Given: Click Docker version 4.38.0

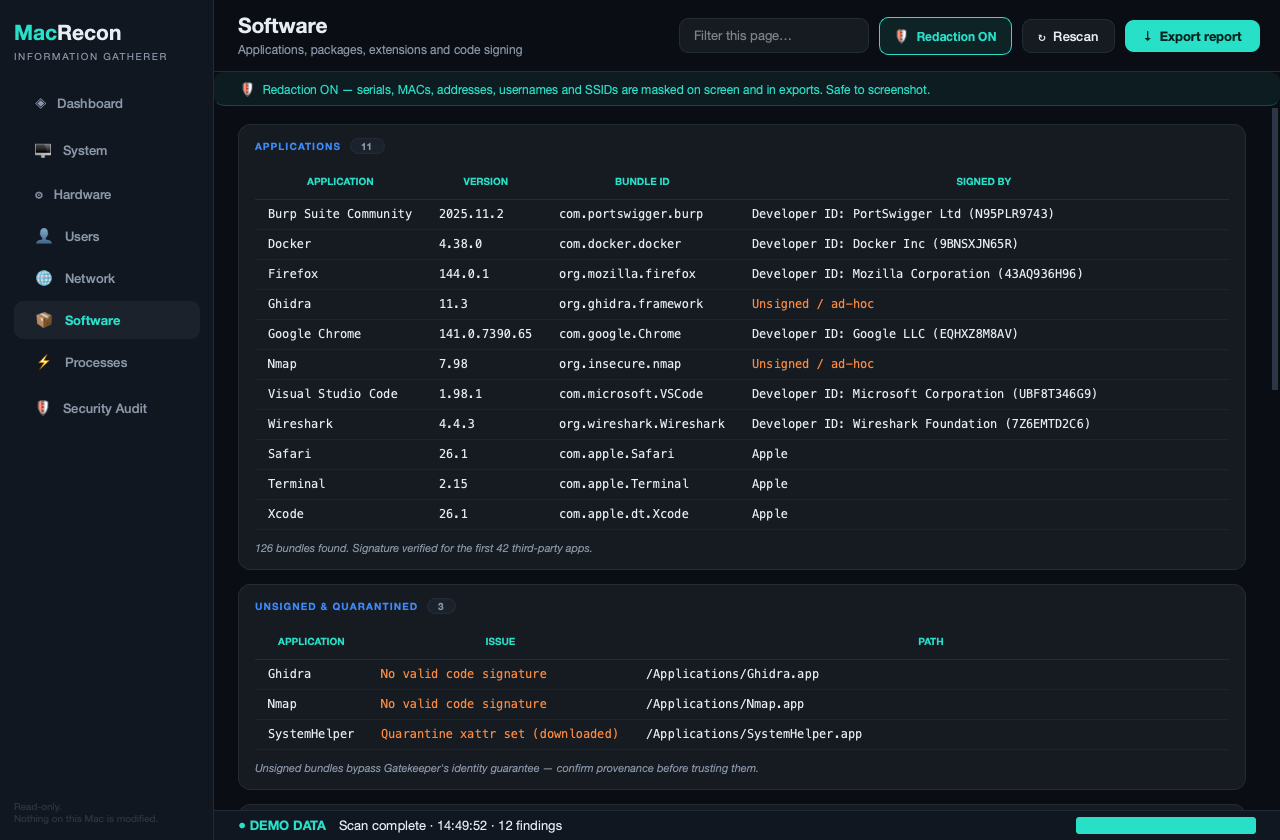Looking at the screenshot, I should coord(460,244).
